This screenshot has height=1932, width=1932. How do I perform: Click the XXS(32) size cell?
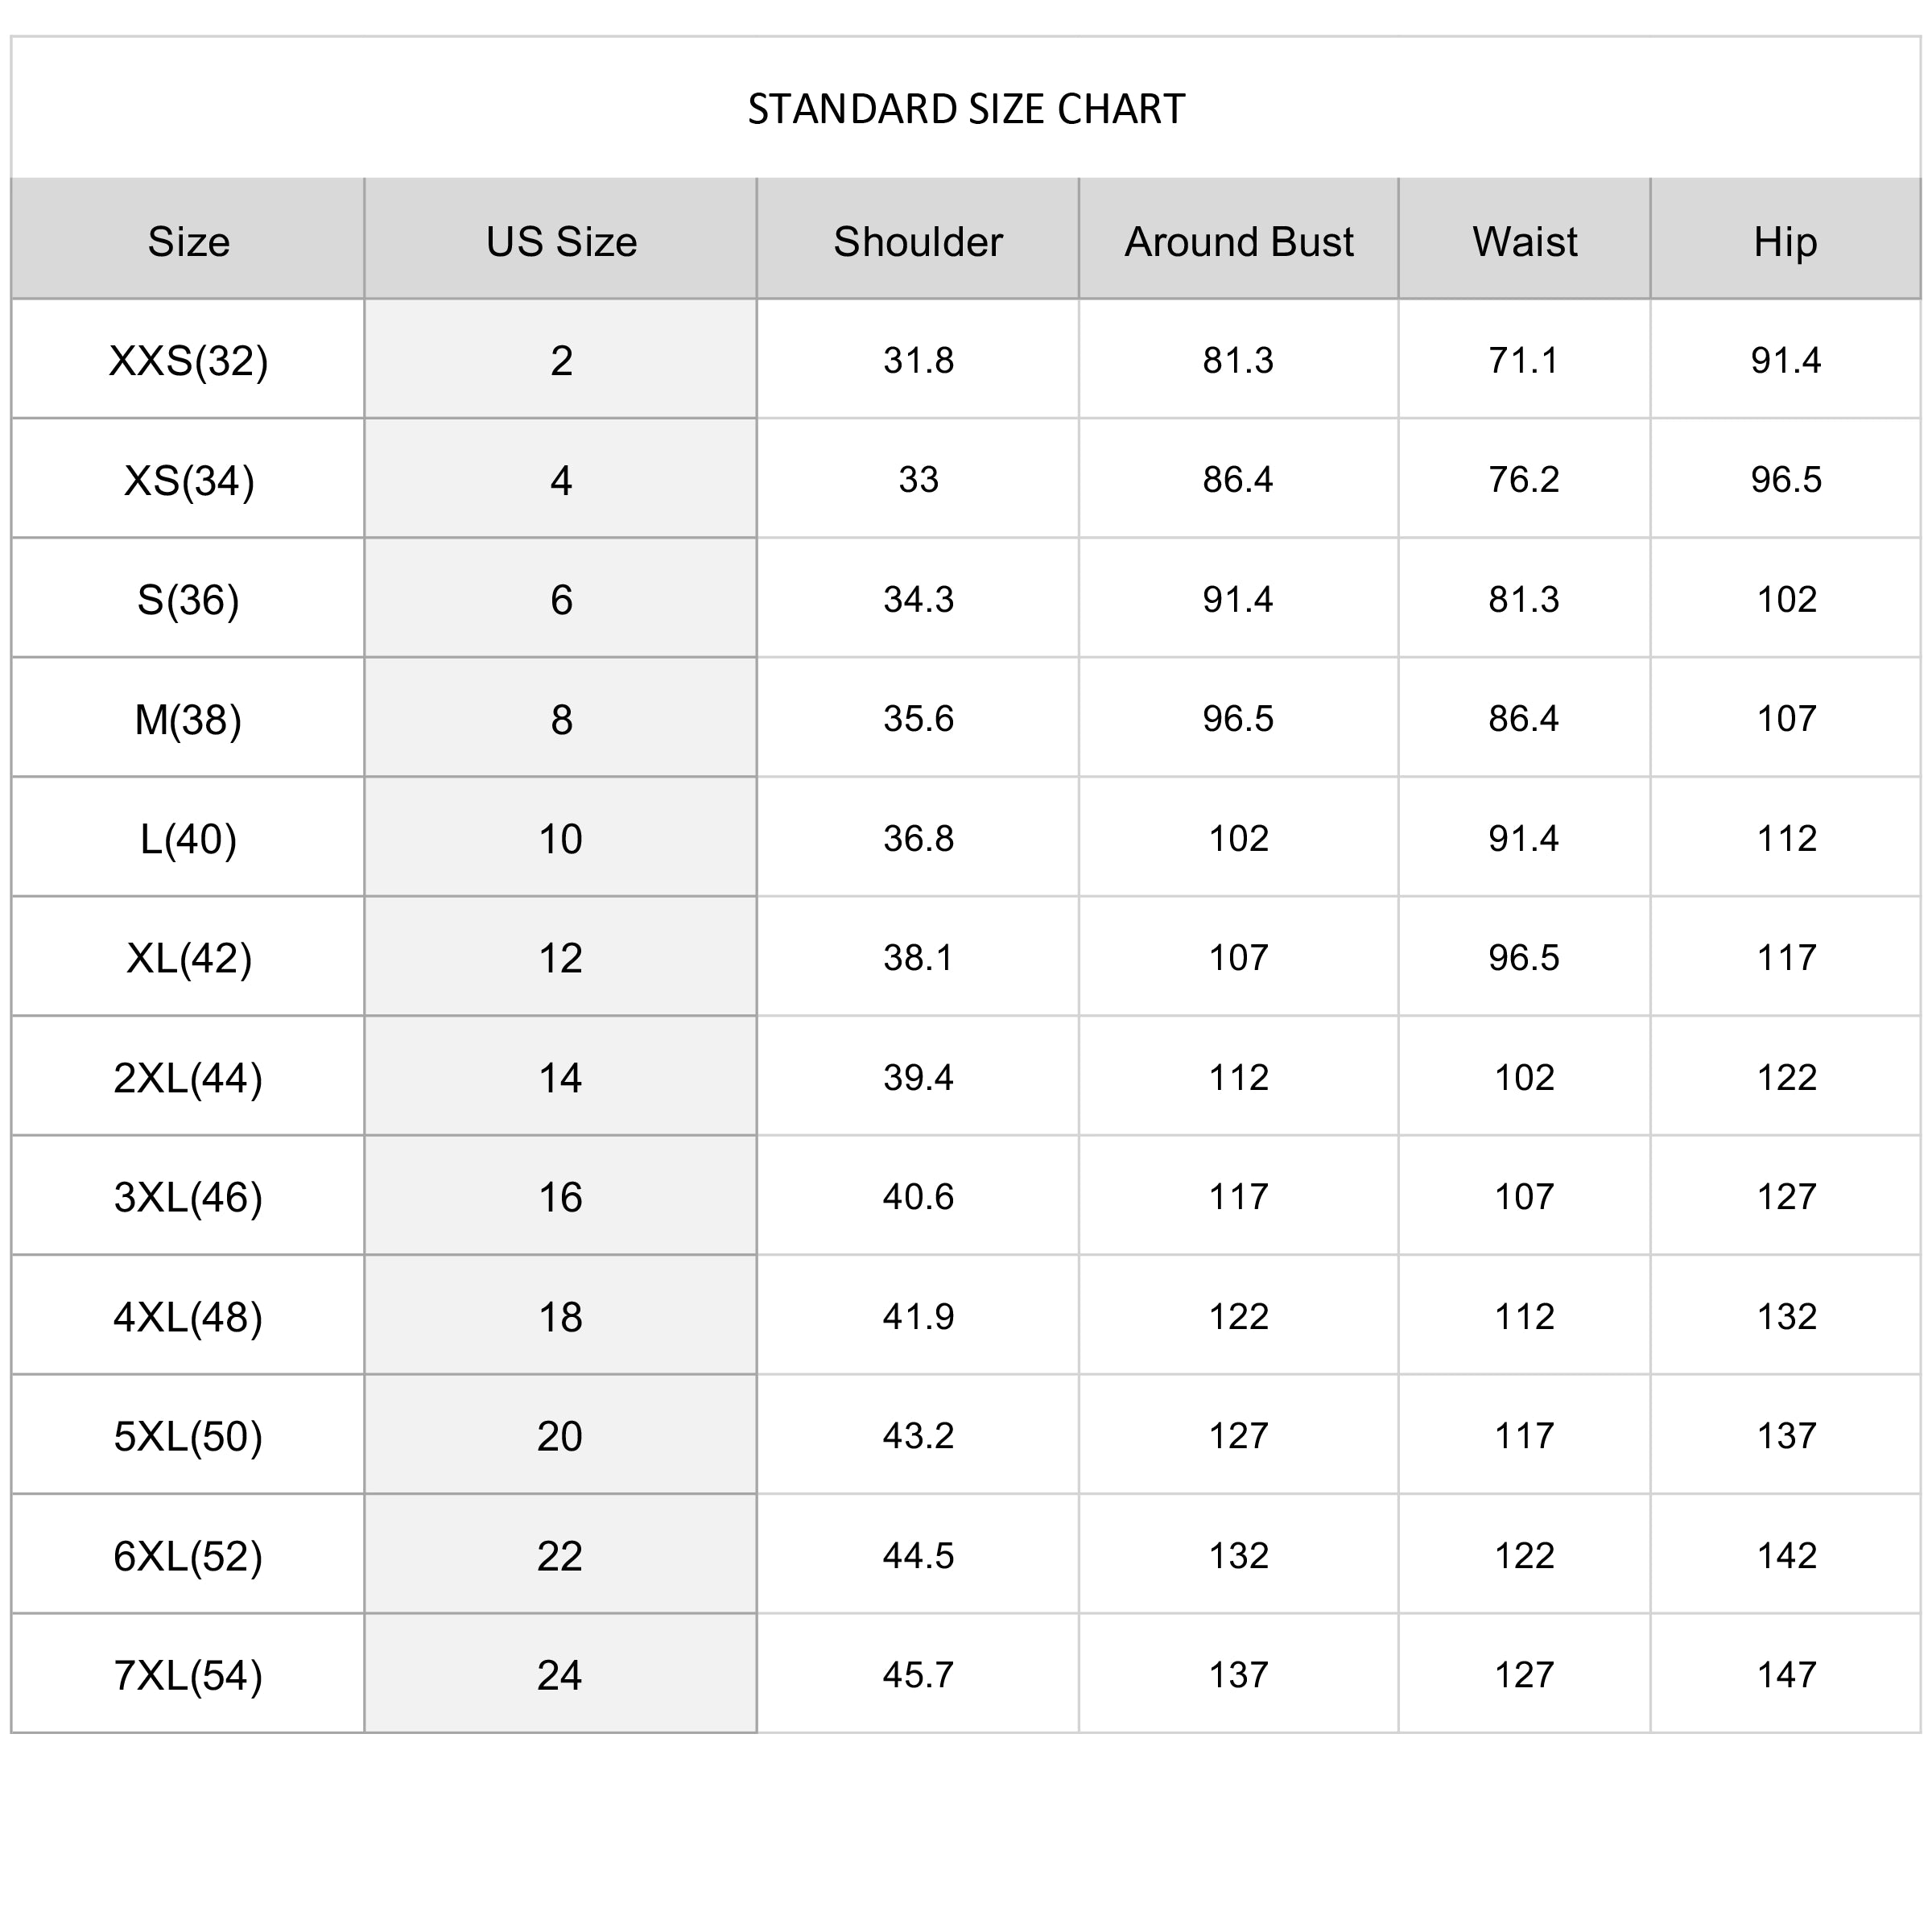188,360
